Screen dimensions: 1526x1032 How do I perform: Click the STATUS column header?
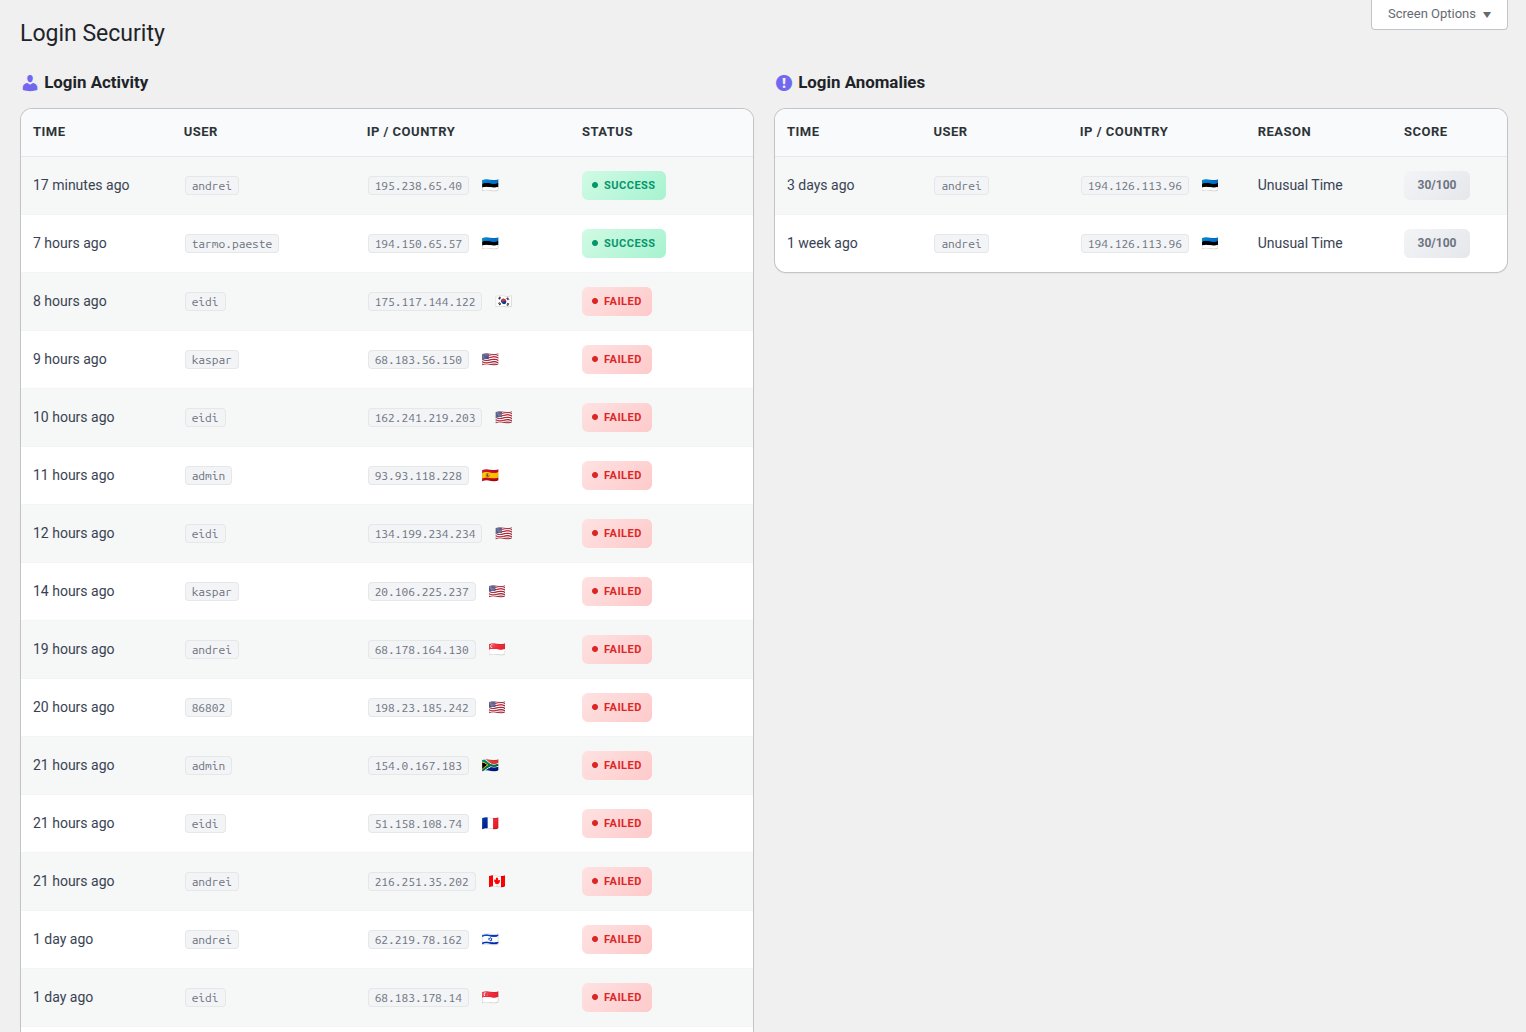[607, 131]
